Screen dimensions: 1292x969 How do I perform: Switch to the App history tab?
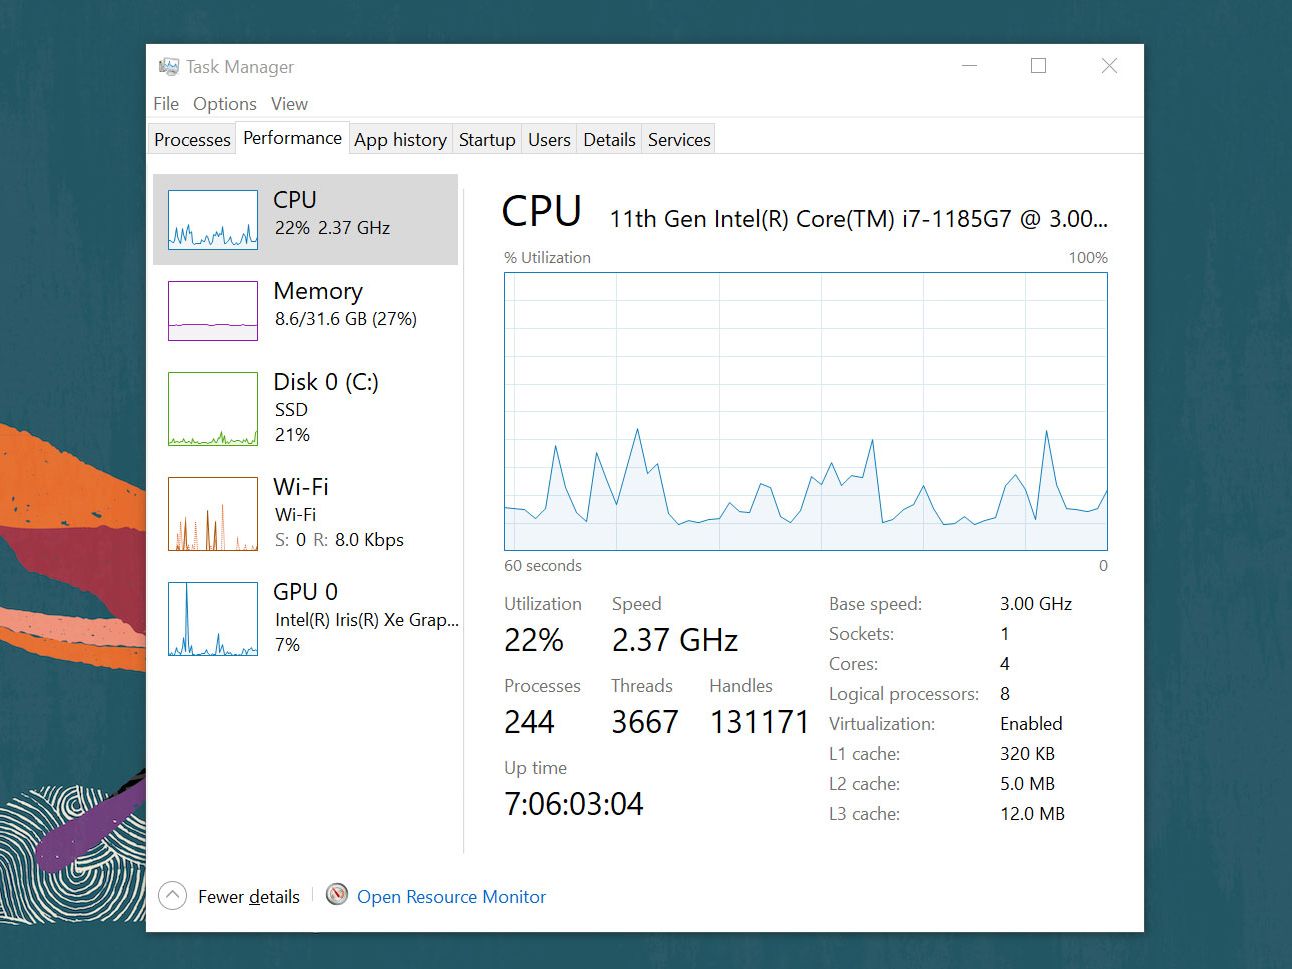coord(400,140)
